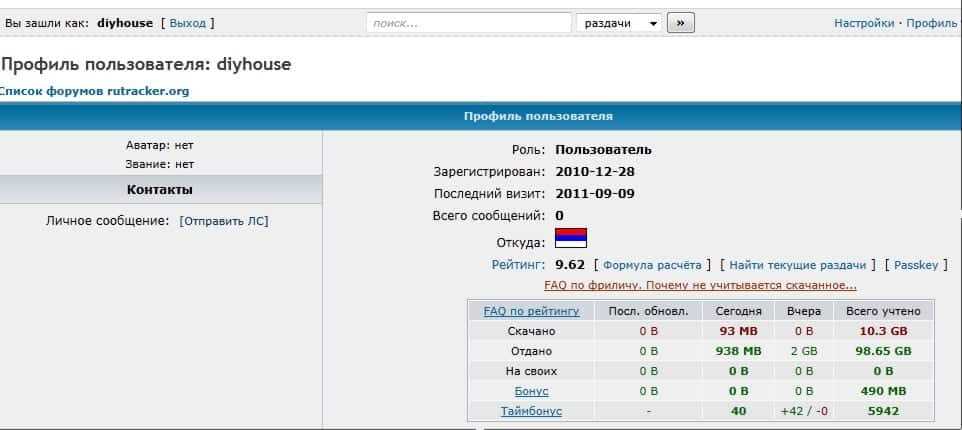962x430 pixels.
Task: Click the page title Профиль пользователя: diyhouse
Action: coord(146,64)
